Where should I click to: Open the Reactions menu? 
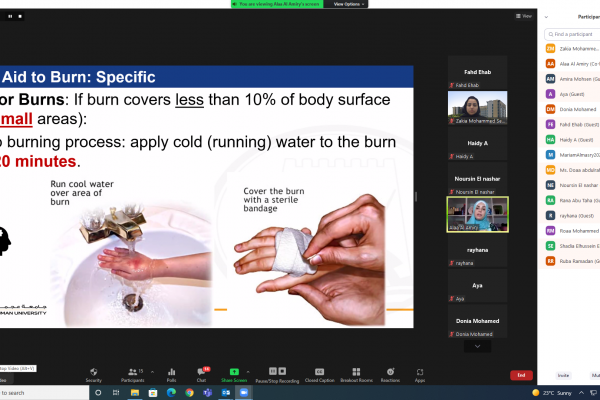tap(389, 374)
